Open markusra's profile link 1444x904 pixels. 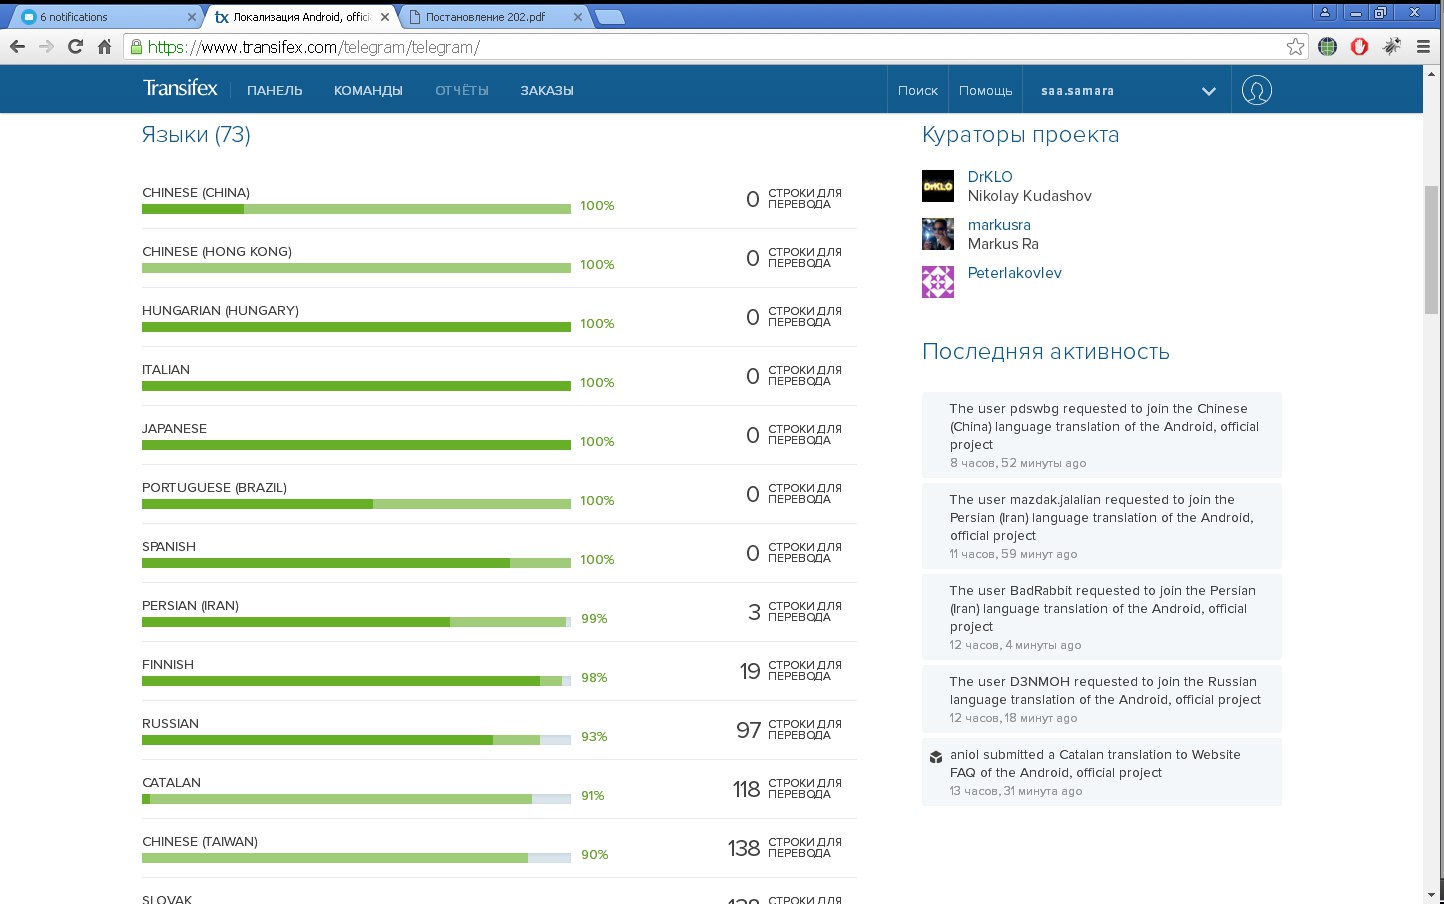[999, 225]
